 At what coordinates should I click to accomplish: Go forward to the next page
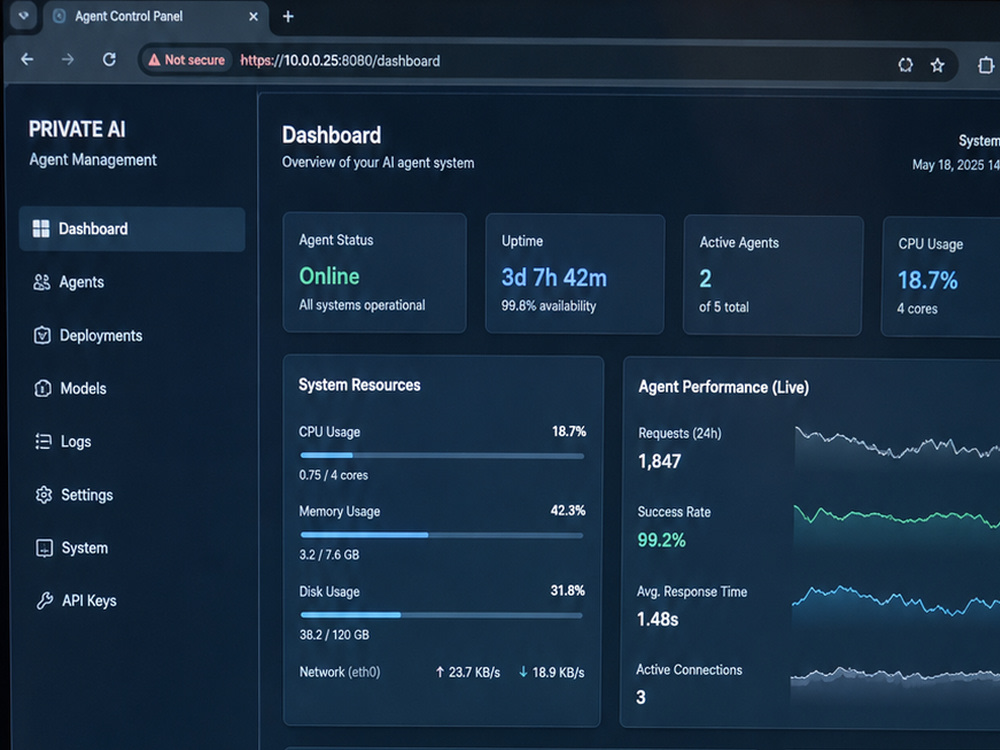[x=68, y=59]
